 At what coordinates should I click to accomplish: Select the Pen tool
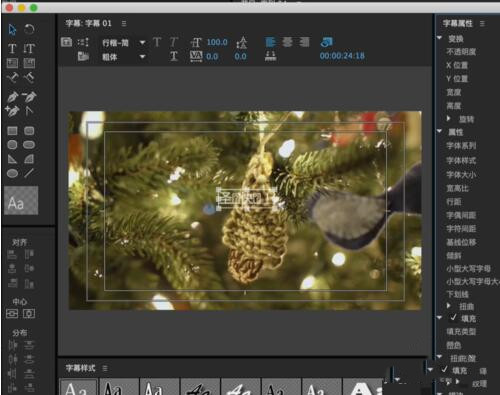12,97
